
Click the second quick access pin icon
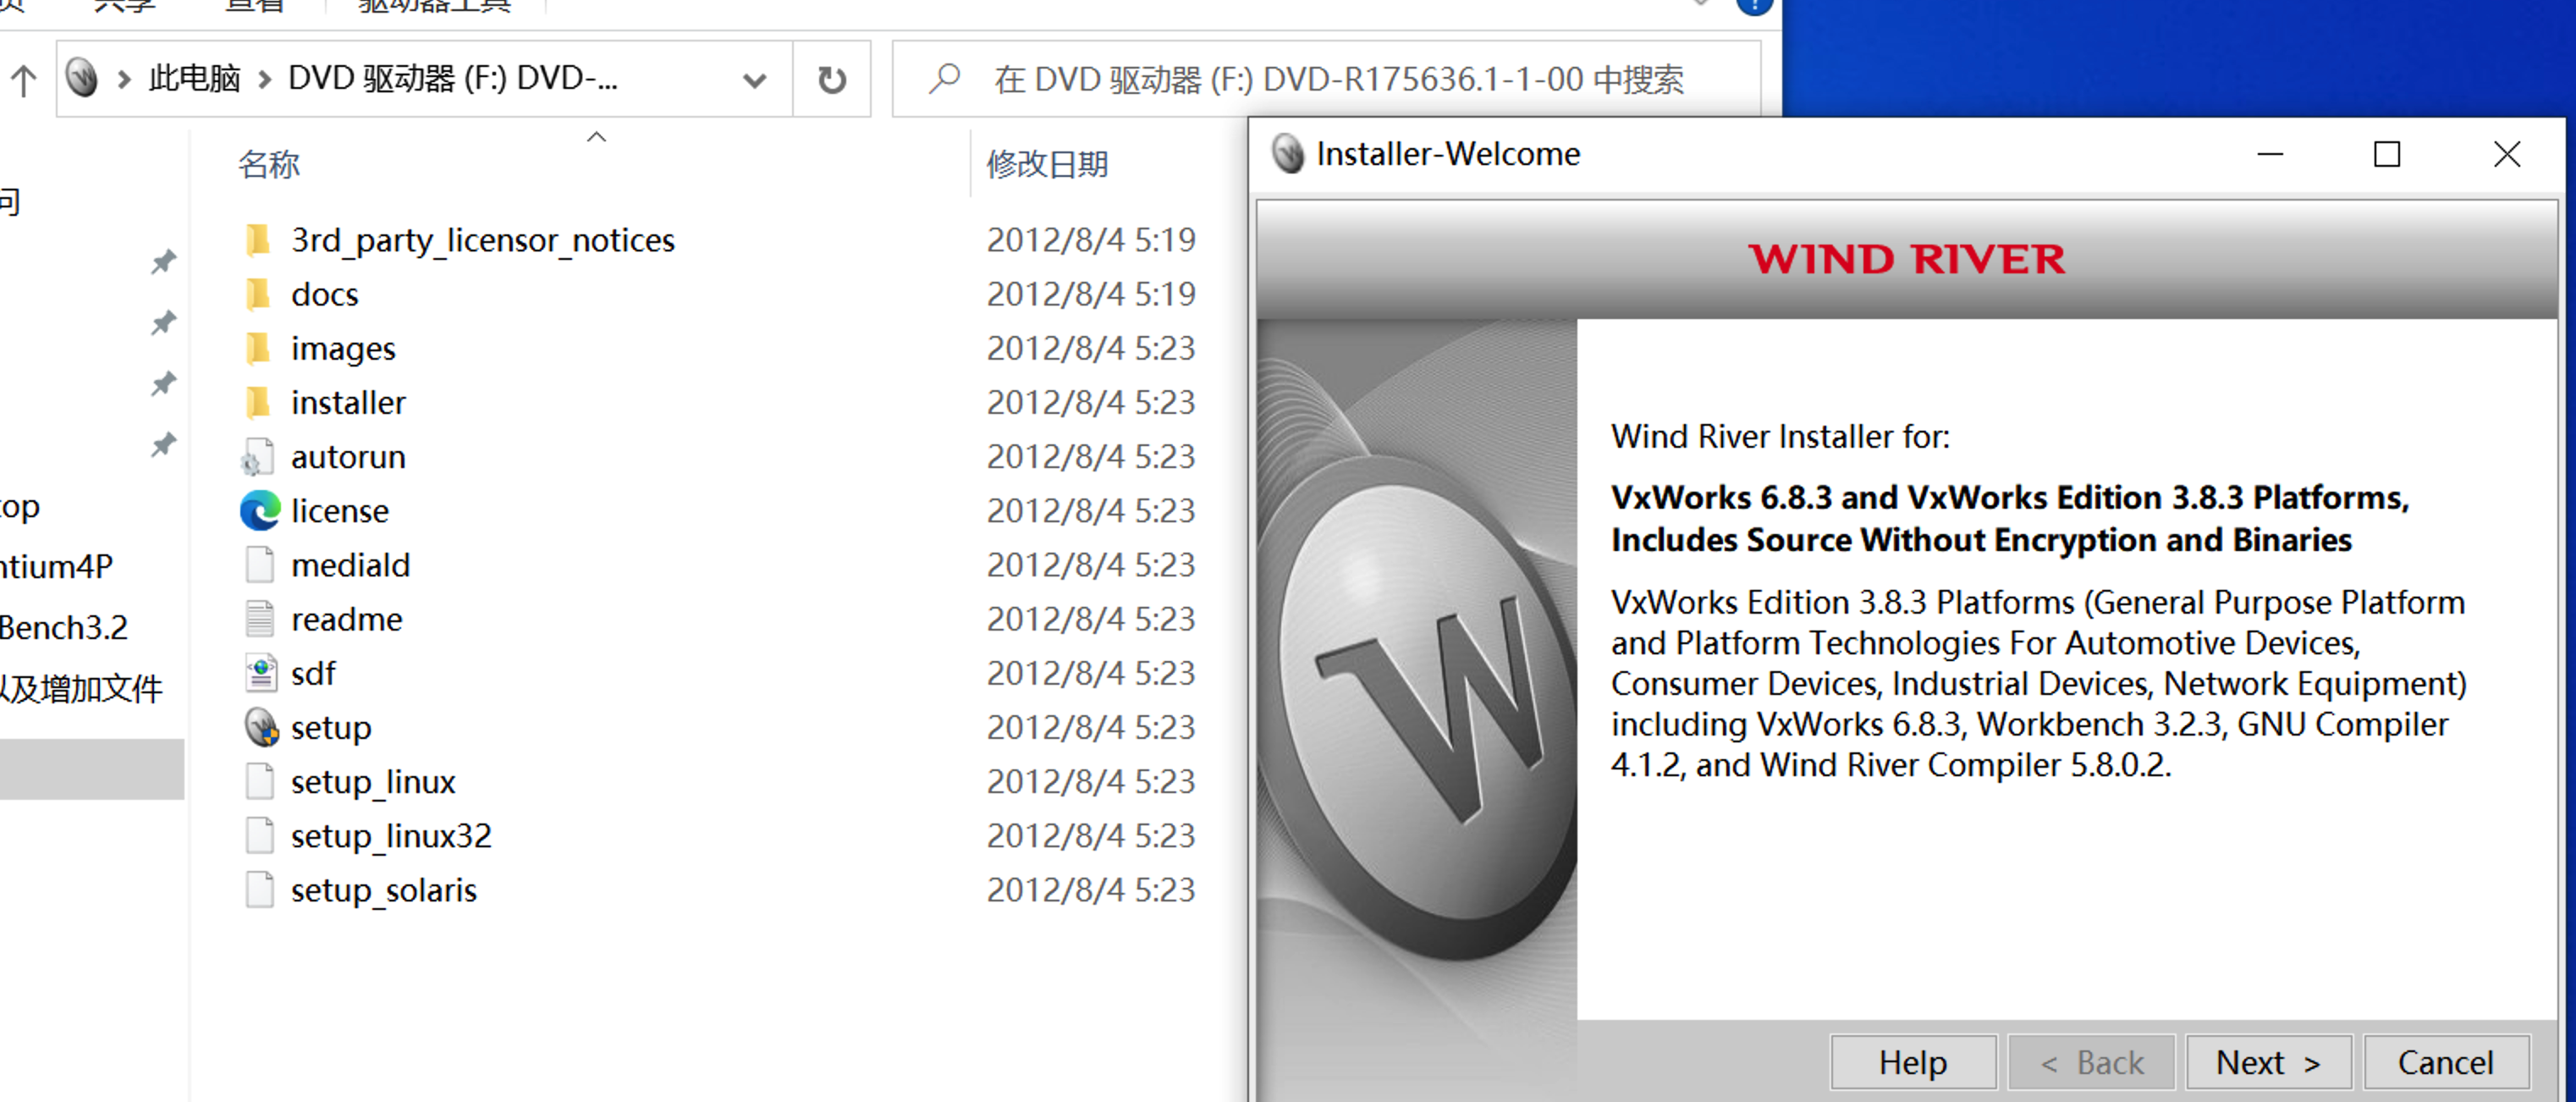pyautogui.click(x=163, y=323)
